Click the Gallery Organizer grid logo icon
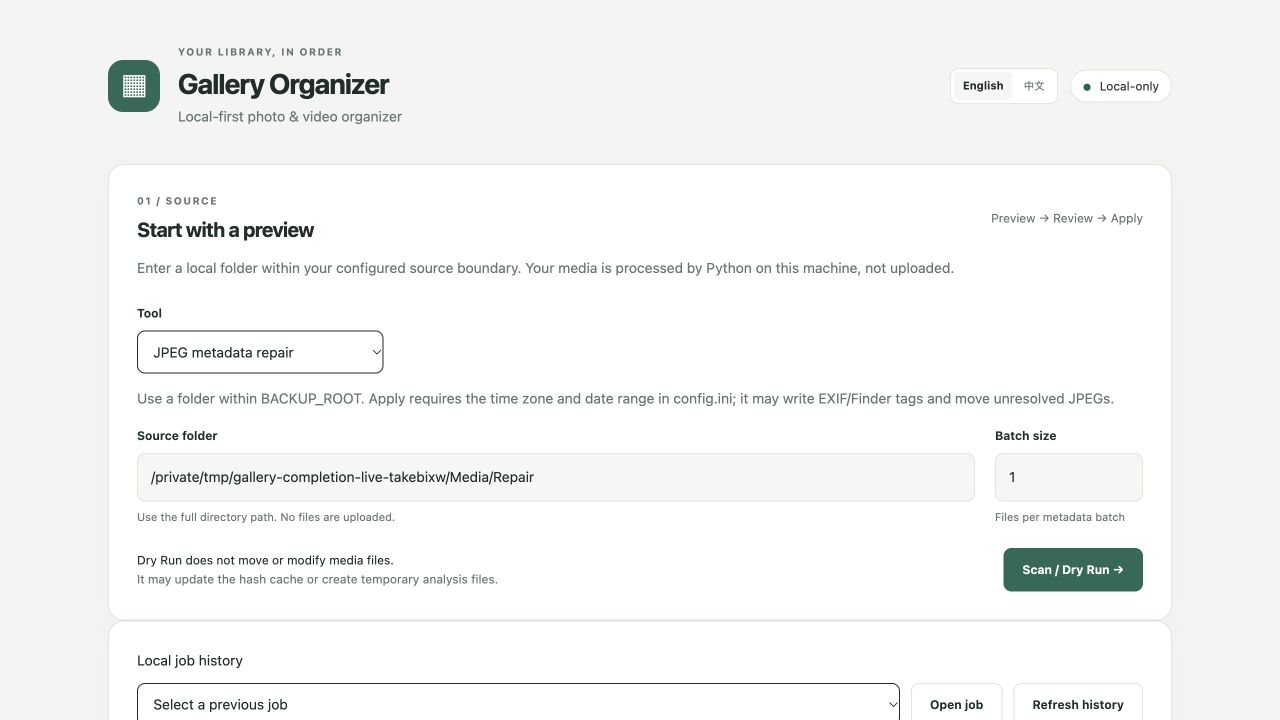 point(134,86)
